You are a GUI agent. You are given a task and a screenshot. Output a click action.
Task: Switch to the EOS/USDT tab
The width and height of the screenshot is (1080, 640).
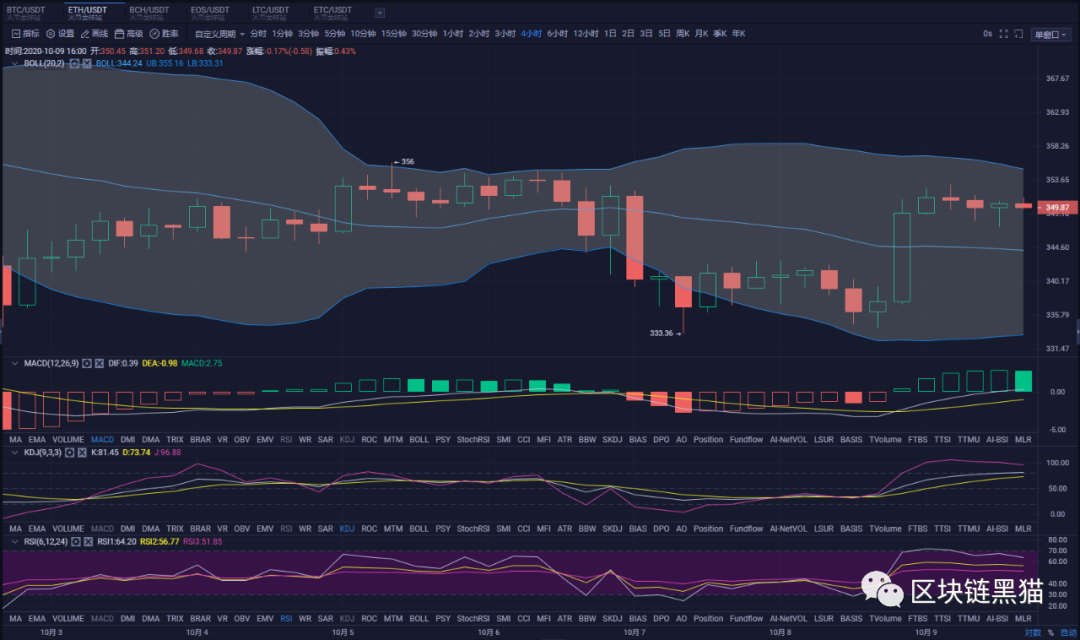click(x=210, y=13)
